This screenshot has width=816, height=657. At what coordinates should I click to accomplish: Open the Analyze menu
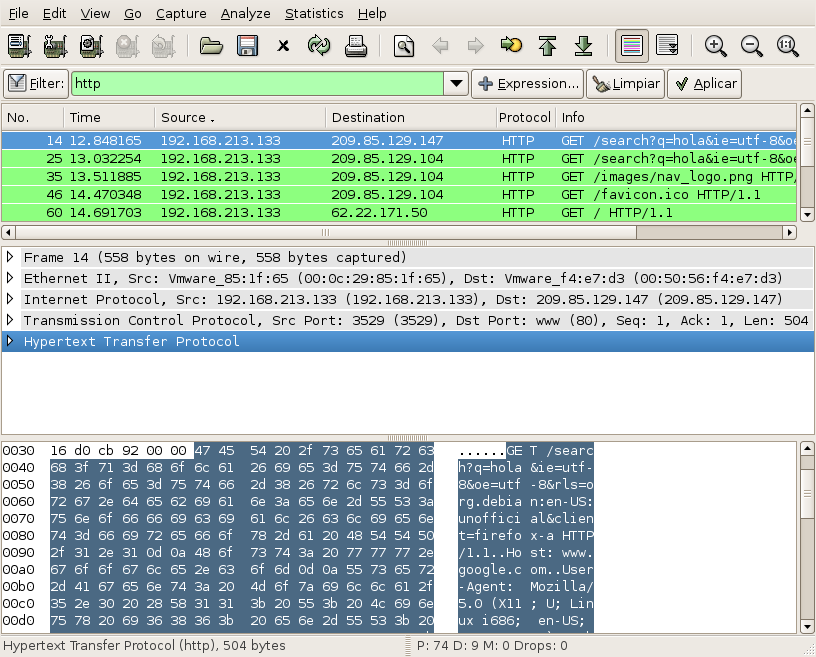[246, 14]
